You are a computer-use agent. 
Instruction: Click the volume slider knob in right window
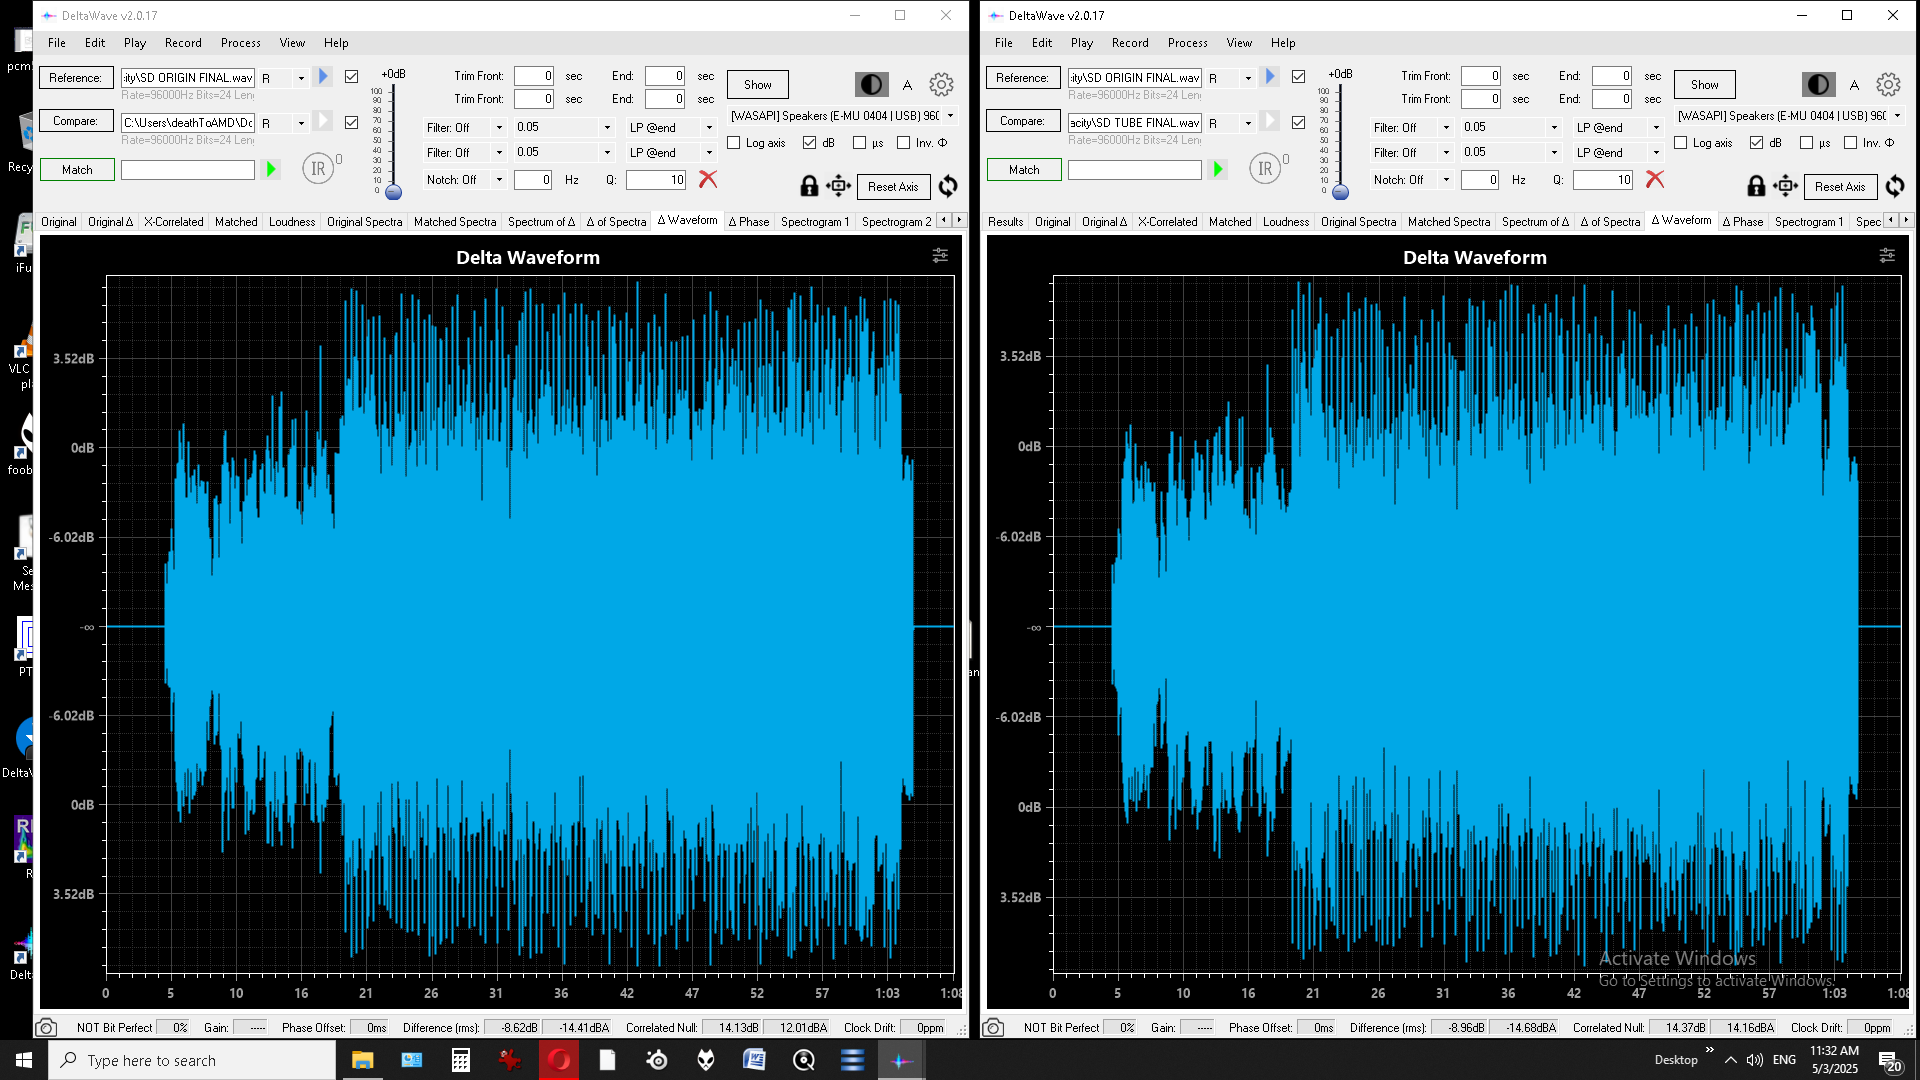[x=1340, y=192]
